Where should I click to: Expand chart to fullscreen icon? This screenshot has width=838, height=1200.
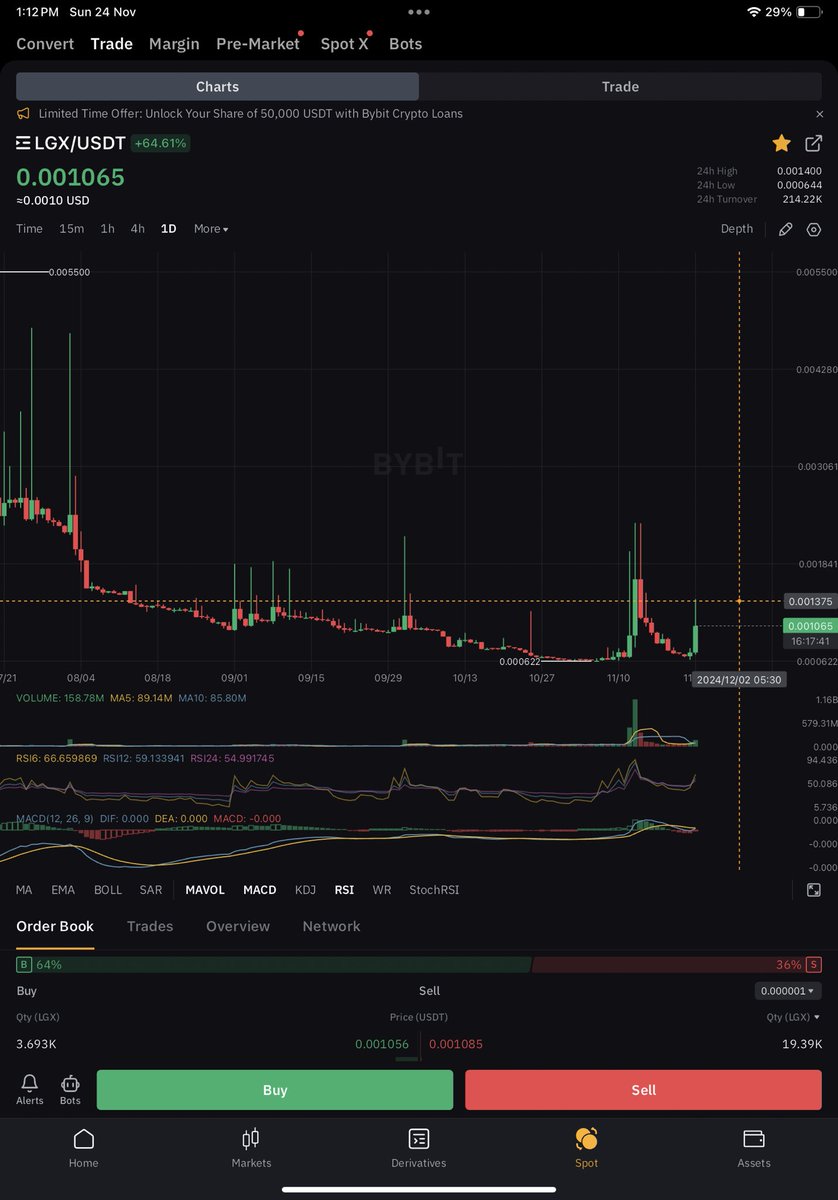click(x=814, y=890)
